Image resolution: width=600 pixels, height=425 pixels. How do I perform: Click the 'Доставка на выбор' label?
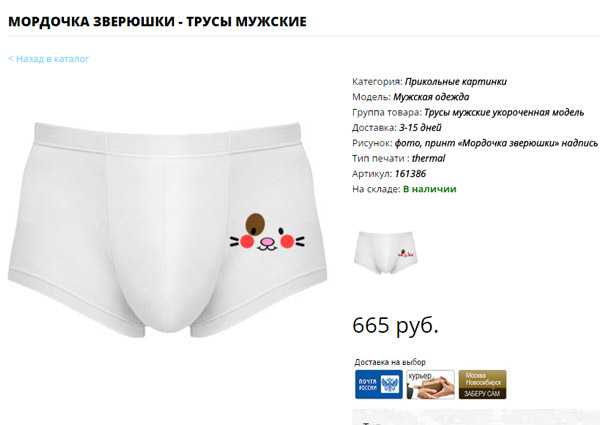pos(390,362)
